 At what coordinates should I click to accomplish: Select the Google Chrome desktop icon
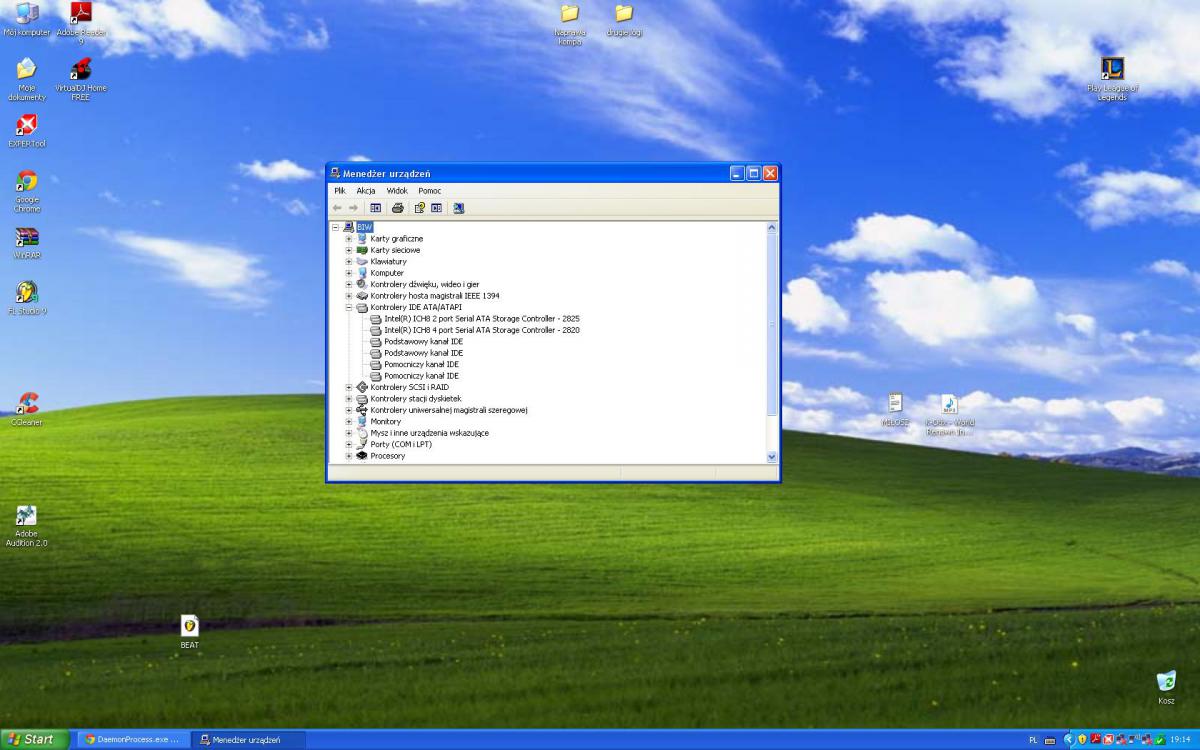coord(27,191)
